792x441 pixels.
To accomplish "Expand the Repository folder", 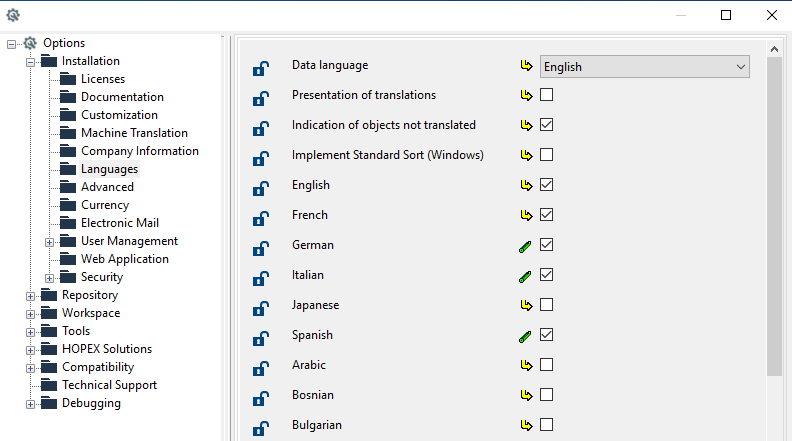I will tap(30, 297).
